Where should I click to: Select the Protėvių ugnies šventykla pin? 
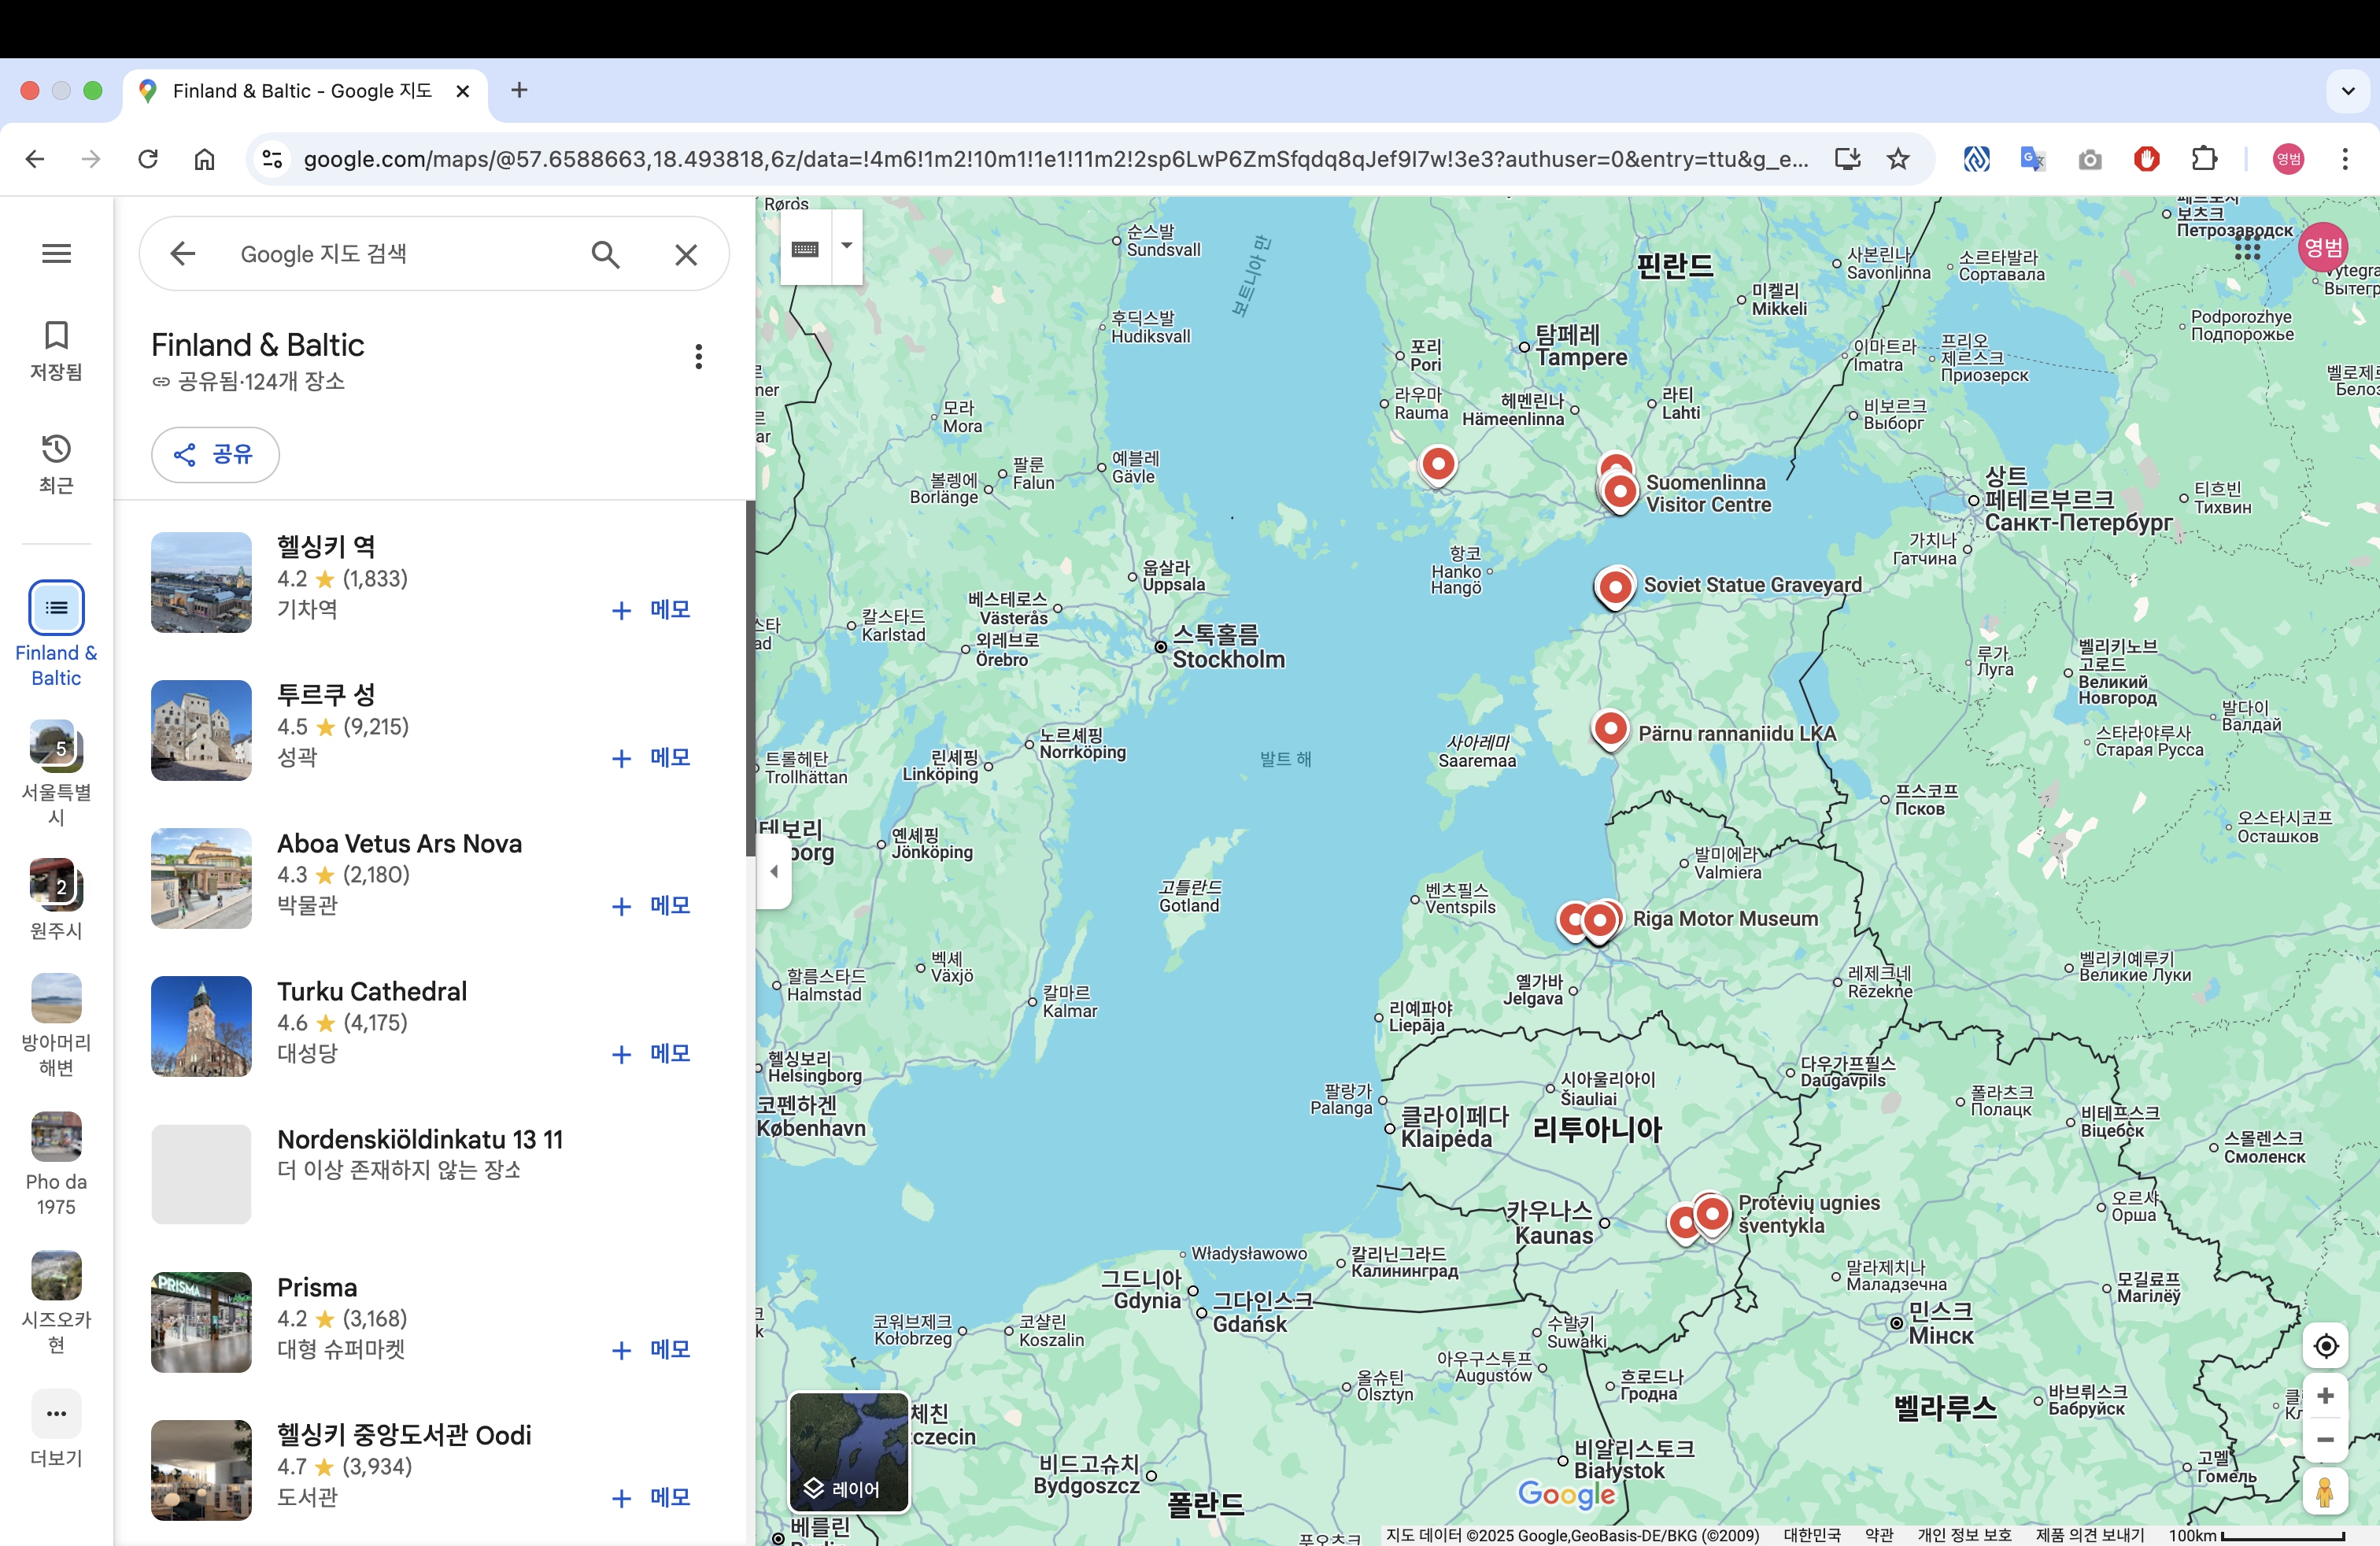1712,1215
